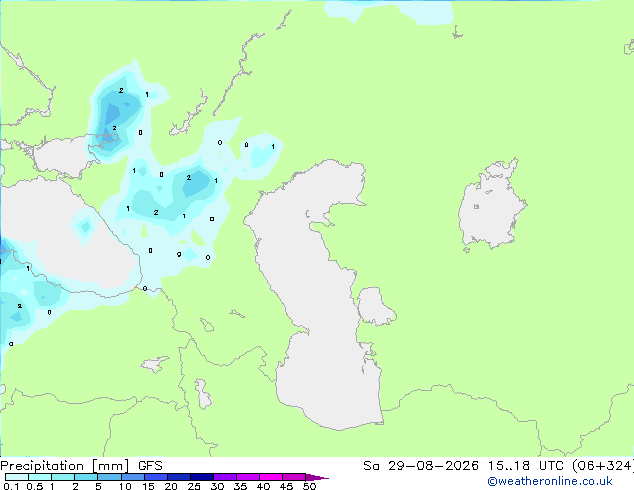This screenshot has width=634, height=490.
Task: Pick the 45–50 mm legend swatch
Action: 294,477
